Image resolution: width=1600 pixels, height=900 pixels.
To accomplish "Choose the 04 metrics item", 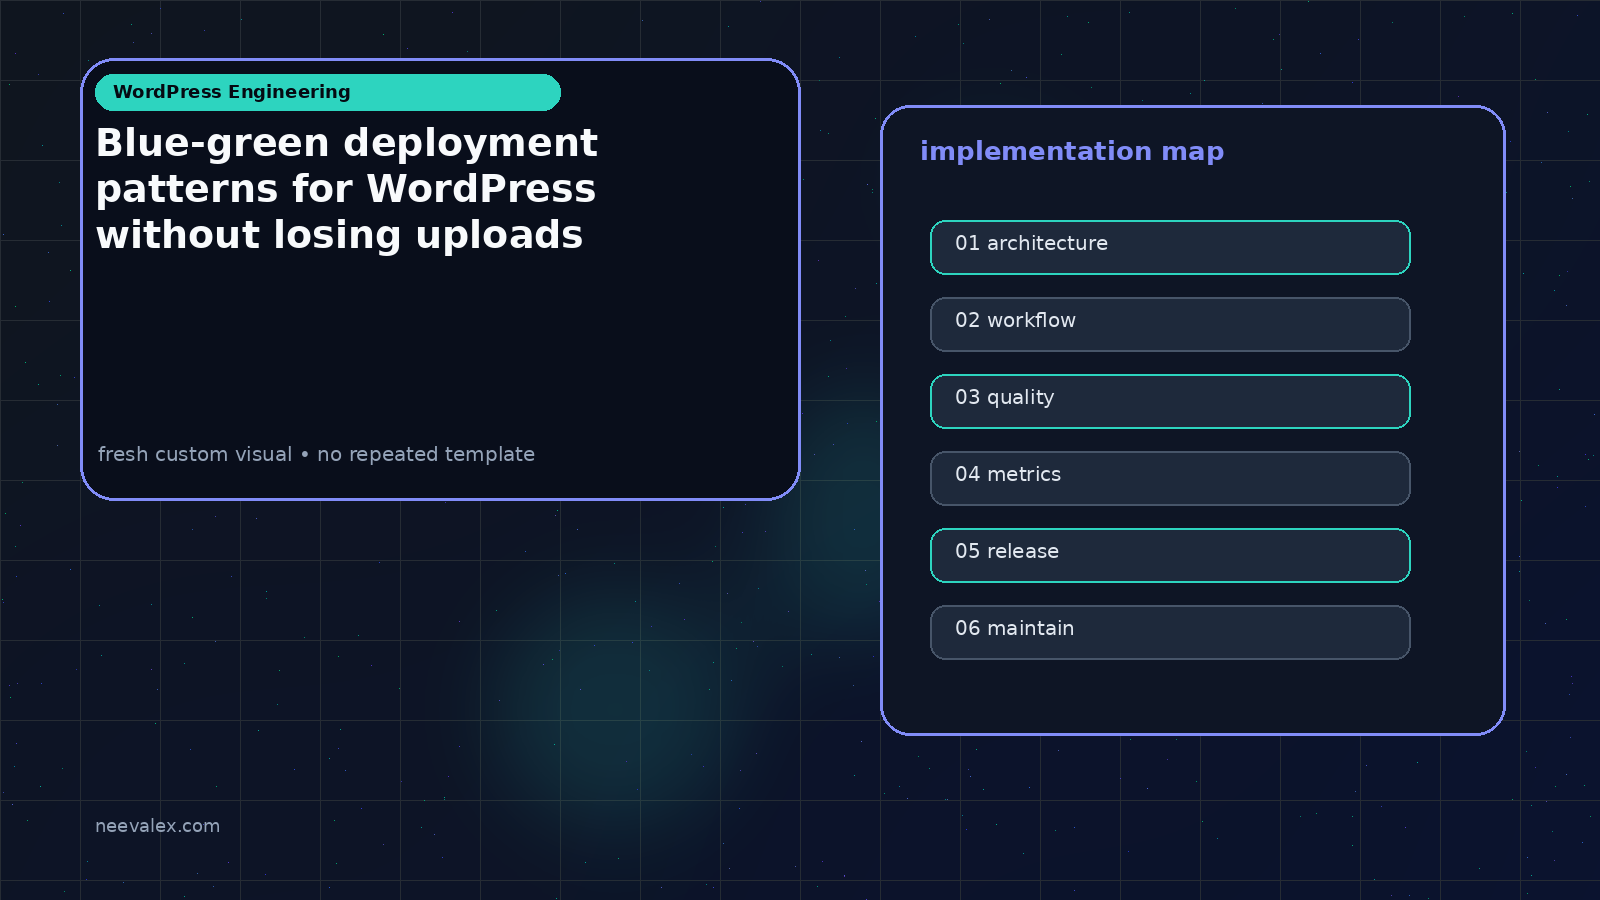I will tap(1170, 478).
